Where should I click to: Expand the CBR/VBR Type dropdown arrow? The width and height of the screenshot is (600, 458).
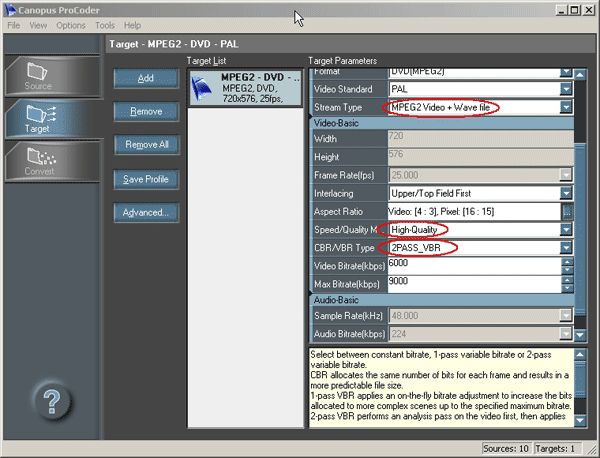pyautogui.click(x=566, y=248)
